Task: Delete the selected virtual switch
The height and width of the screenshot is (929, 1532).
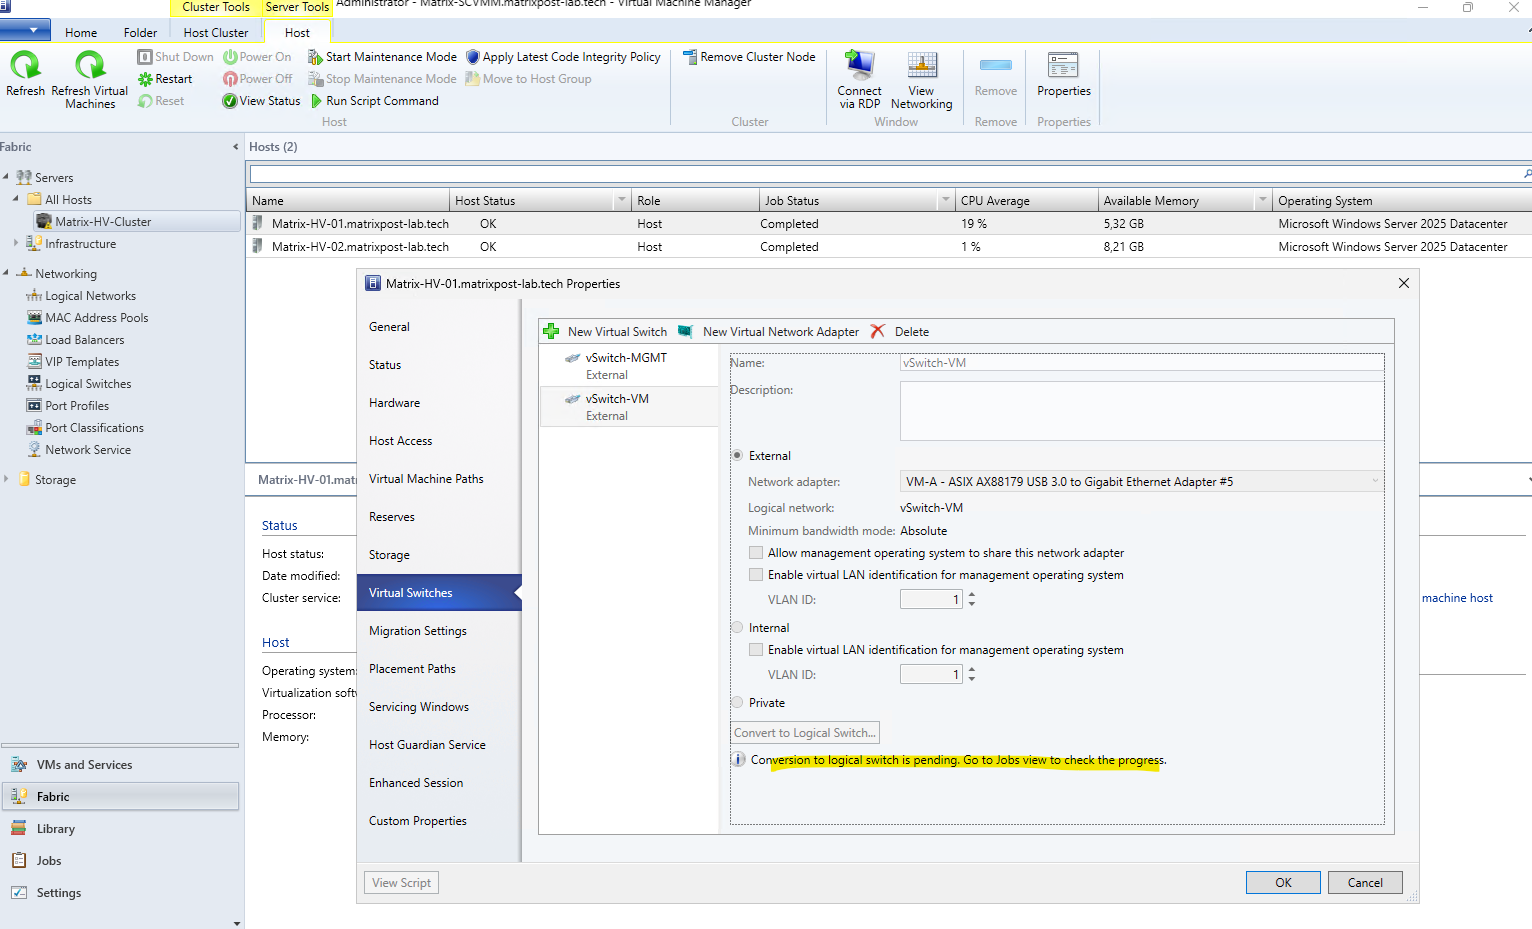Action: [x=900, y=332]
